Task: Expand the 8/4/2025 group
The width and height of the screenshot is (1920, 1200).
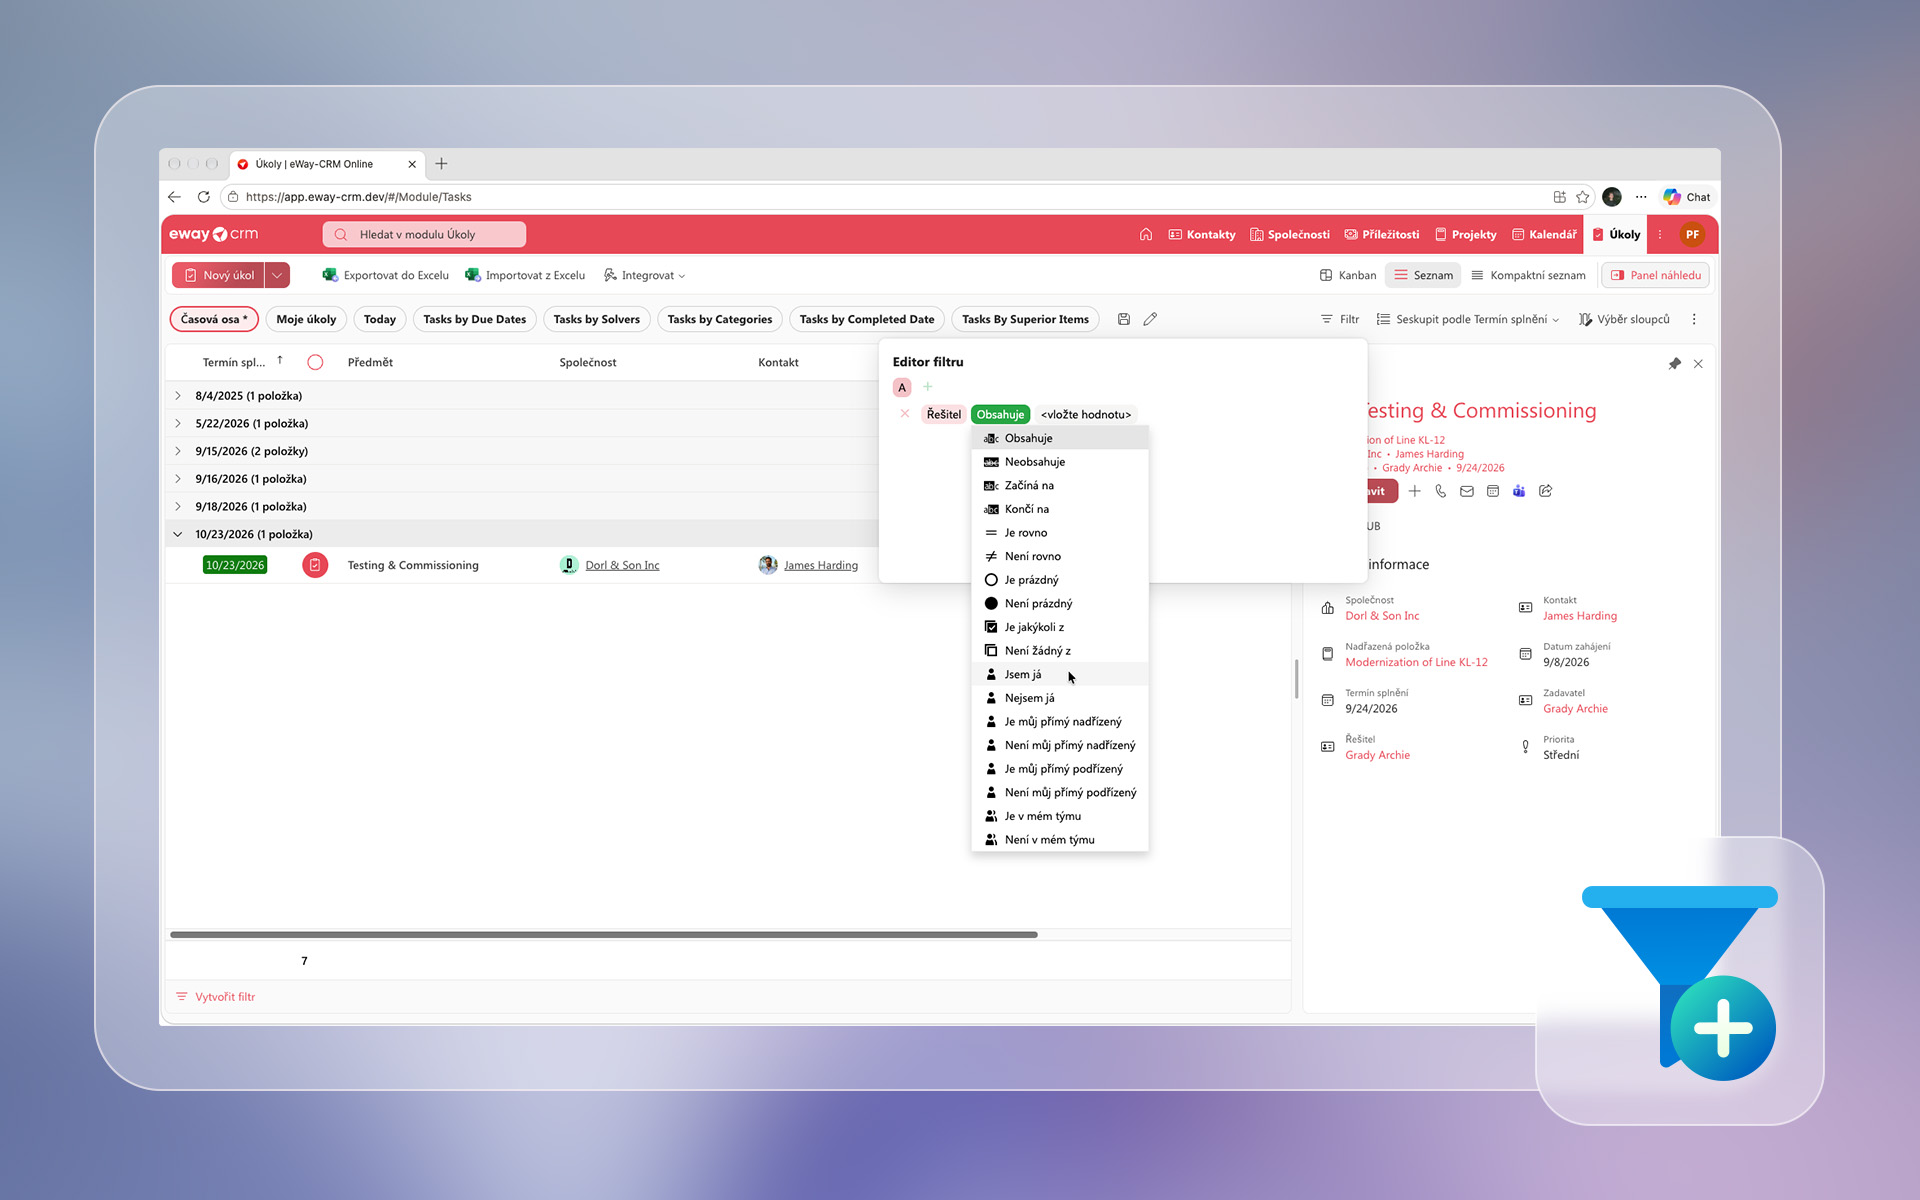Action: tap(178, 396)
